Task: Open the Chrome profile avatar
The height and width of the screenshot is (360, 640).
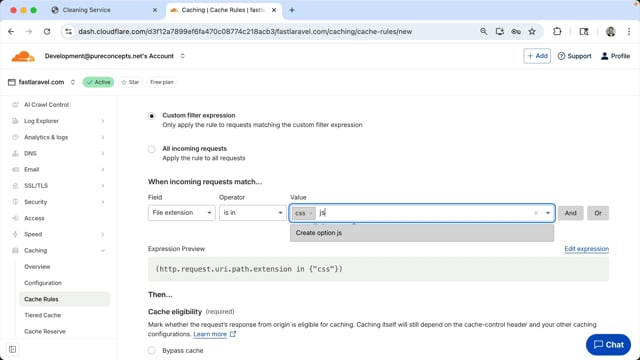Action: [611, 31]
